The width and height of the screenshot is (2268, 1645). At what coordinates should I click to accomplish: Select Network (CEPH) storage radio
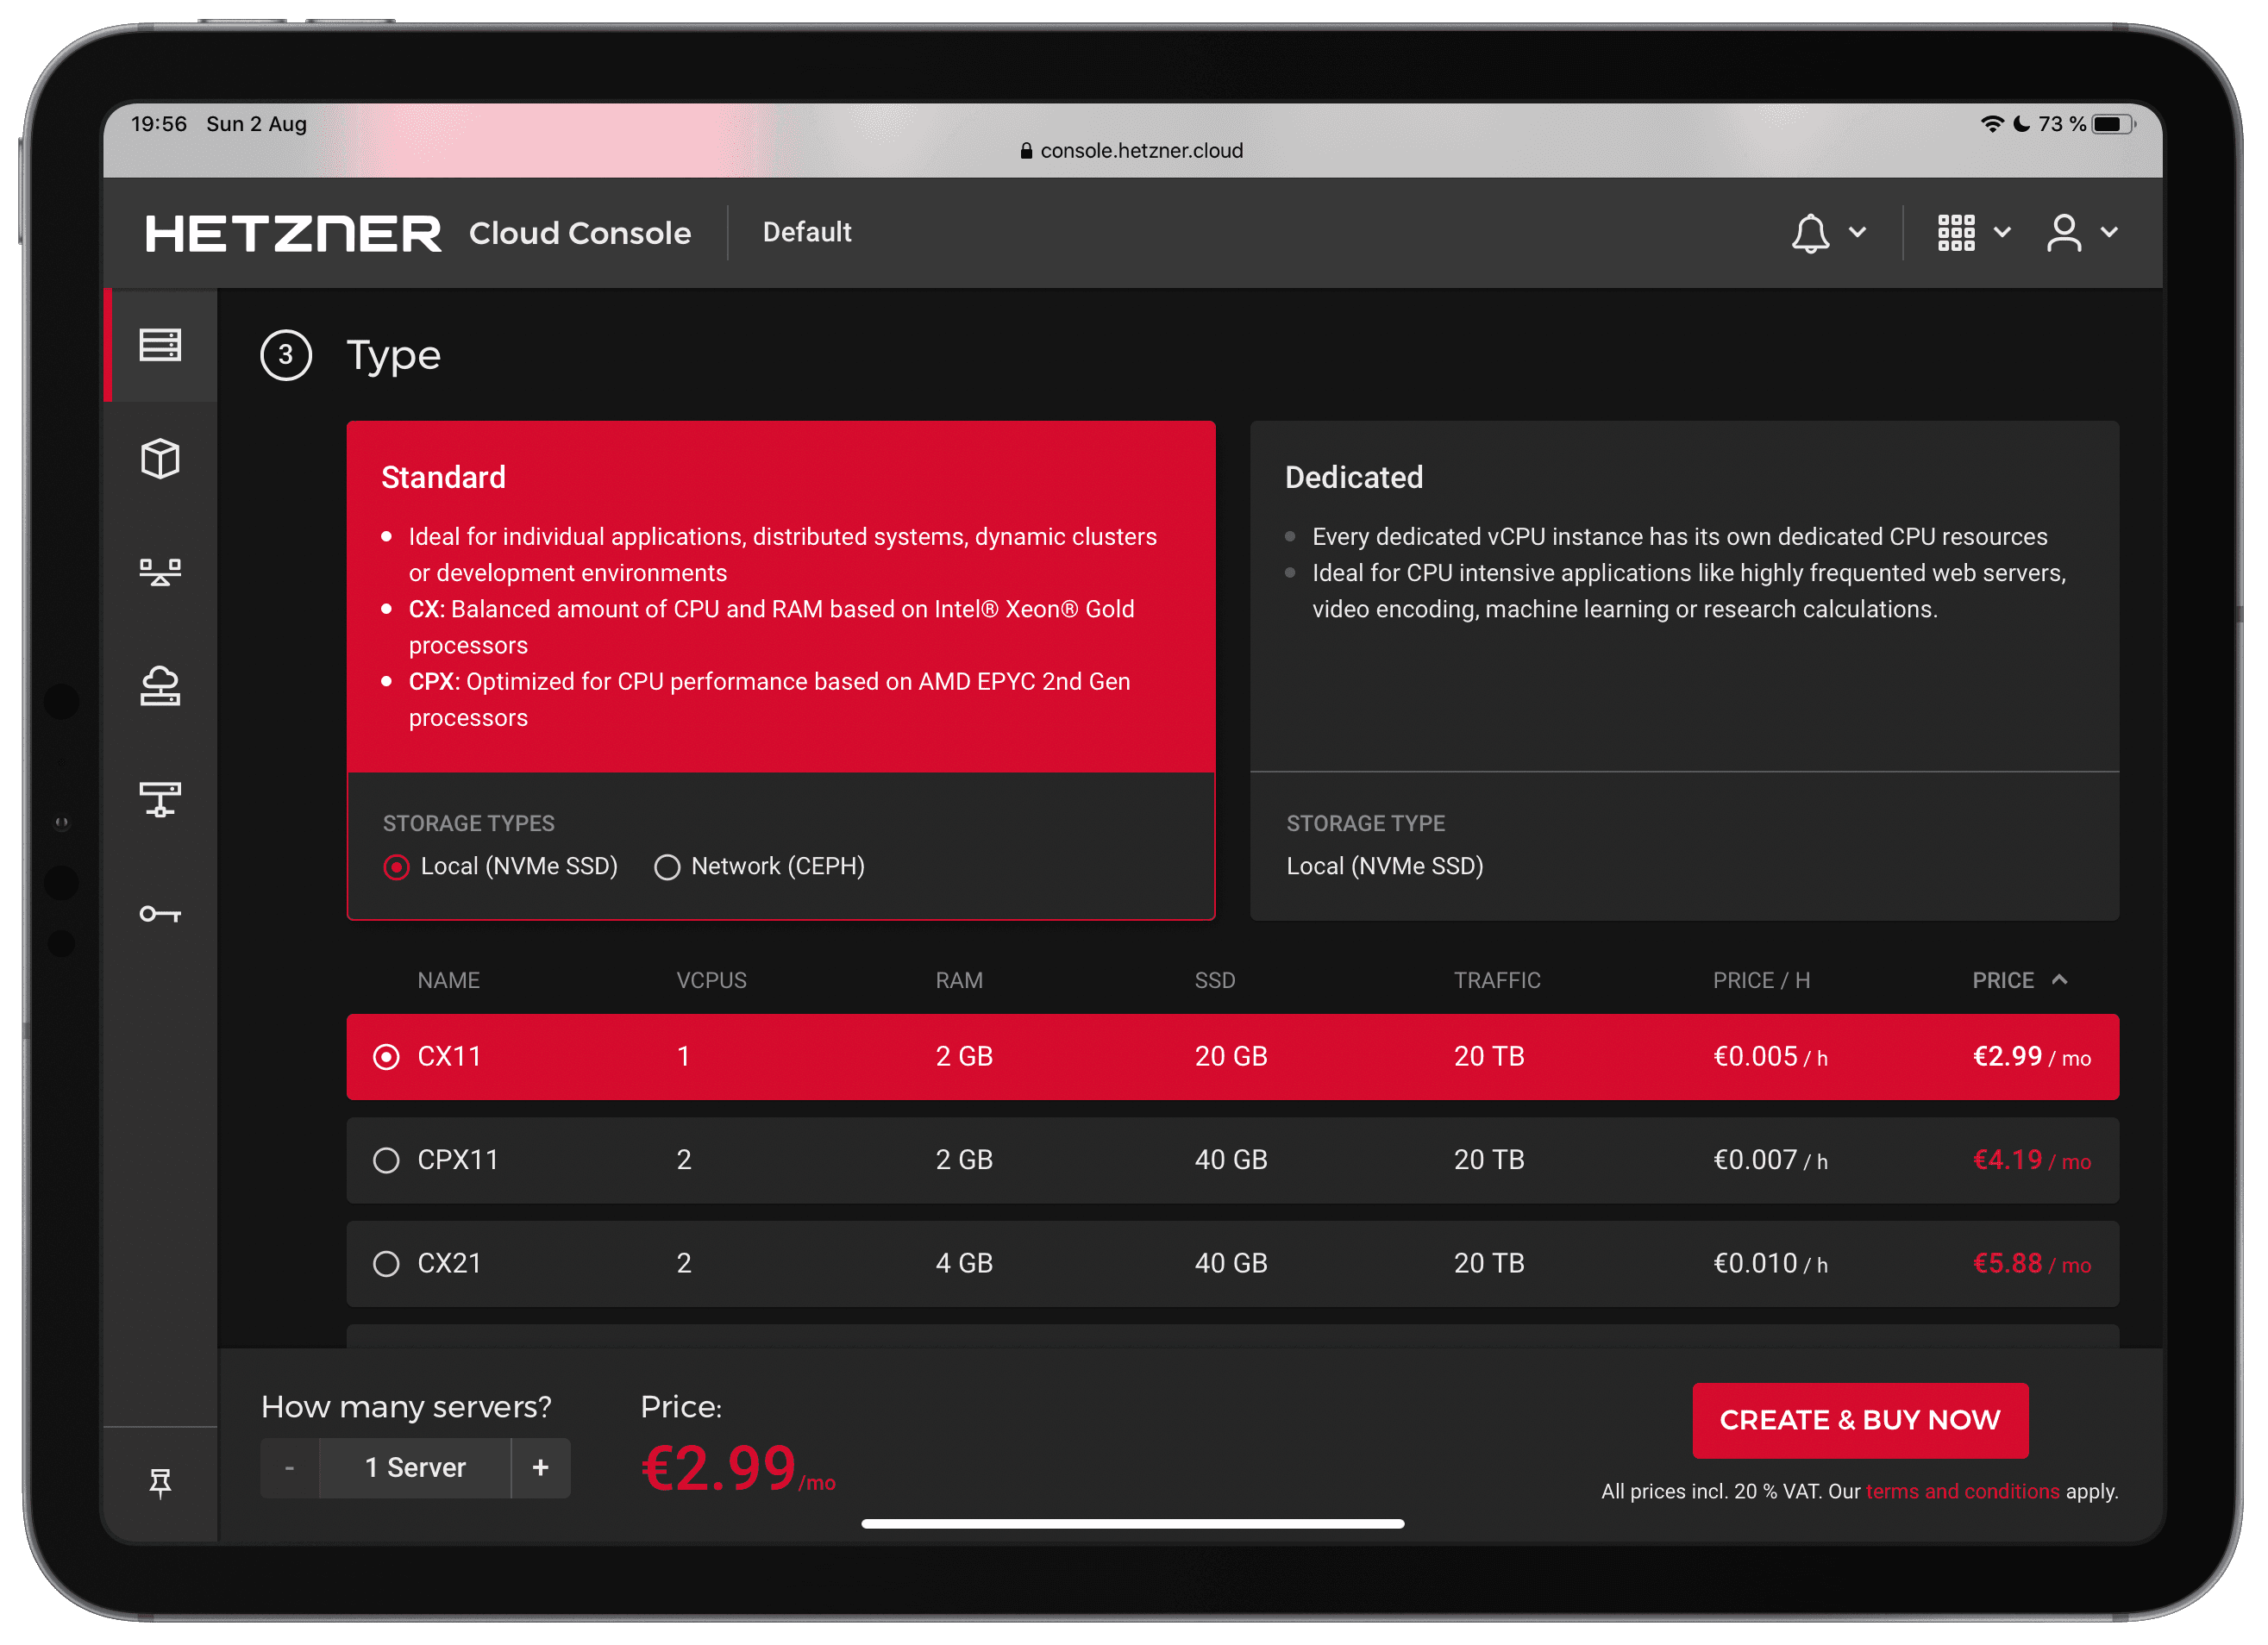pyautogui.click(x=668, y=868)
